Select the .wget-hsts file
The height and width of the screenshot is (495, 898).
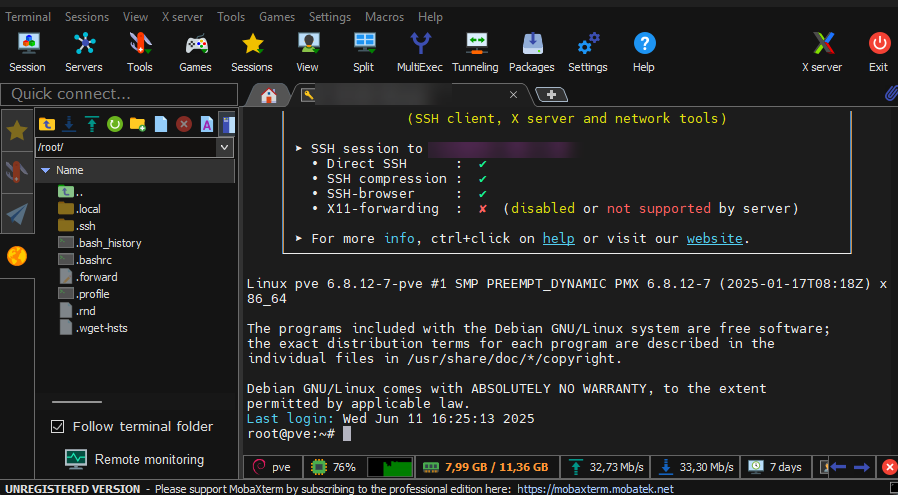pyautogui.click(x=93, y=328)
